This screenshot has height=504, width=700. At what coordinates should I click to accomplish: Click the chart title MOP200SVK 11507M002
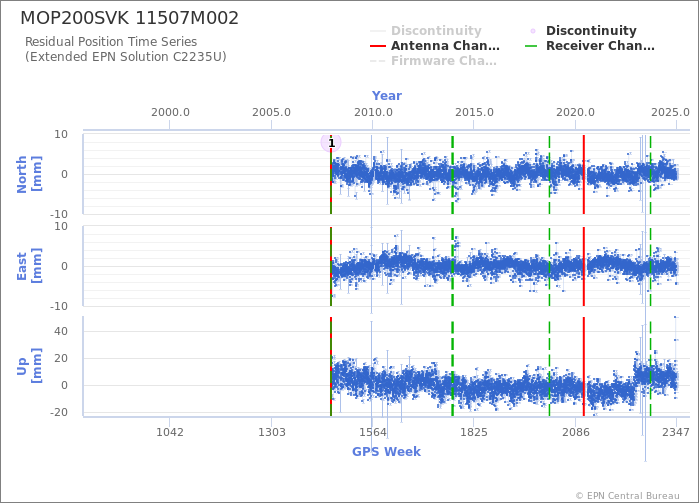click(129, 18)
